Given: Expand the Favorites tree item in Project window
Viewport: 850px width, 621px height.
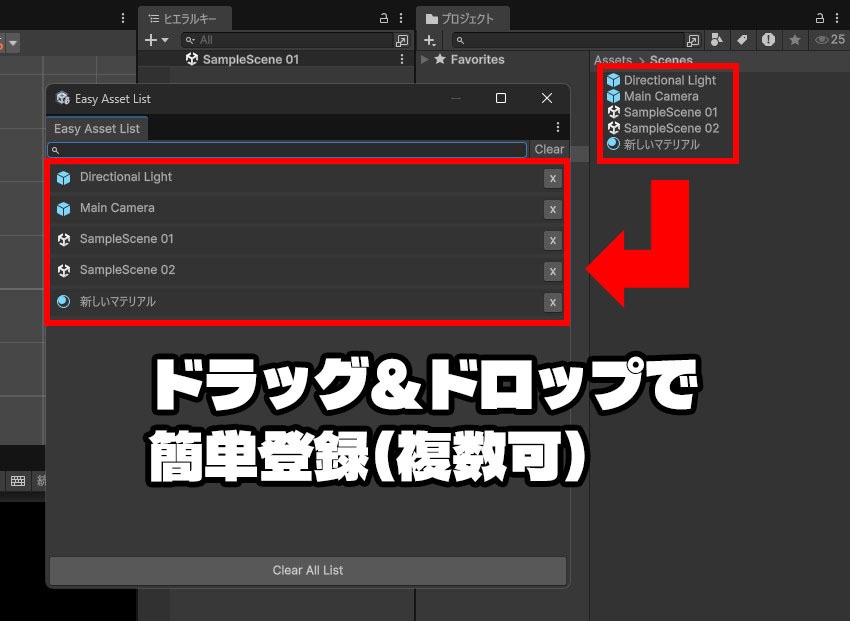Looking at the screenshot, I should pyautogui.click(x=424, y=60).
